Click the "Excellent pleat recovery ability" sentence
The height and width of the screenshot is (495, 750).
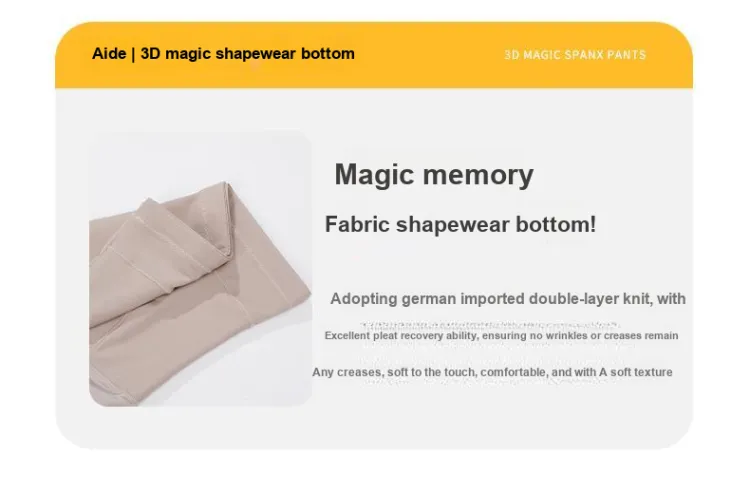click(x=501, y=336)
